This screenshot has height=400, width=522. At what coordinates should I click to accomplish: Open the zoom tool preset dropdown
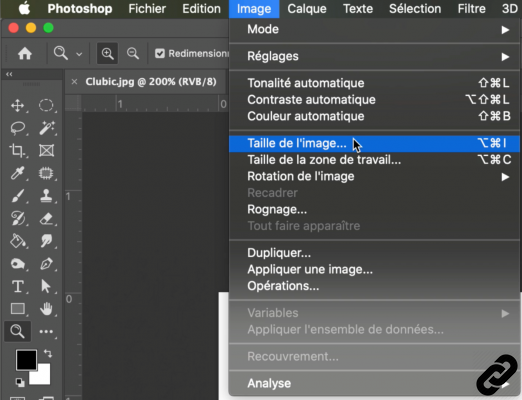(79, 54)
